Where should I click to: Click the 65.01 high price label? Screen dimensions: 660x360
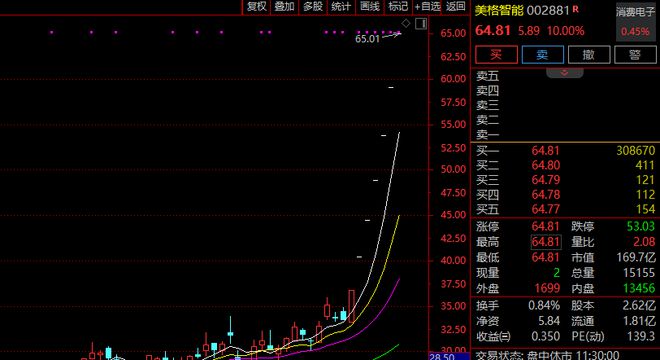(367, 39)
